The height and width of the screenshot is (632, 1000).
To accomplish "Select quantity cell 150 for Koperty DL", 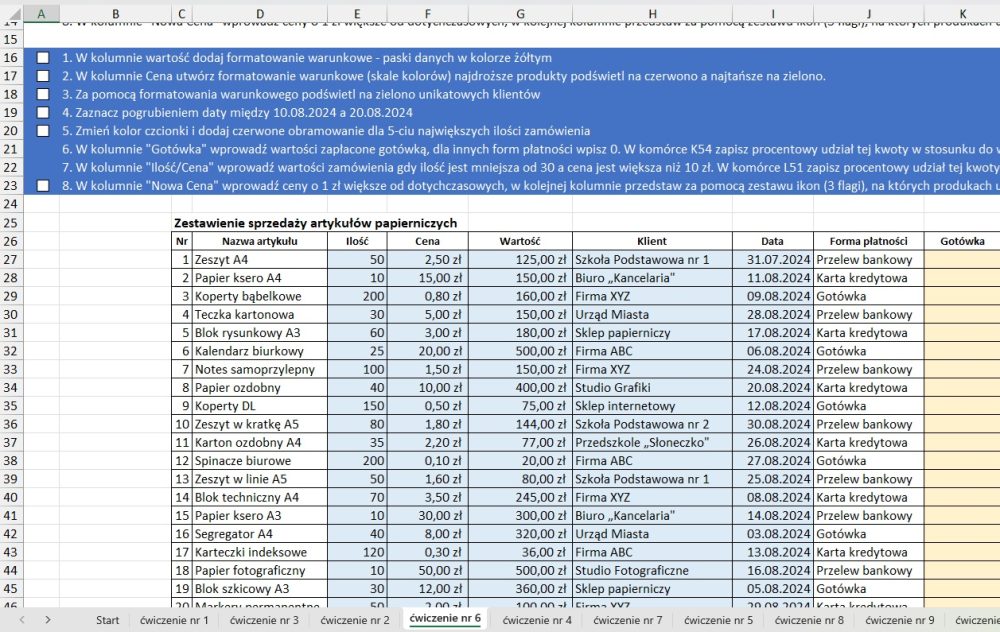I will click(x=357, y=406).
